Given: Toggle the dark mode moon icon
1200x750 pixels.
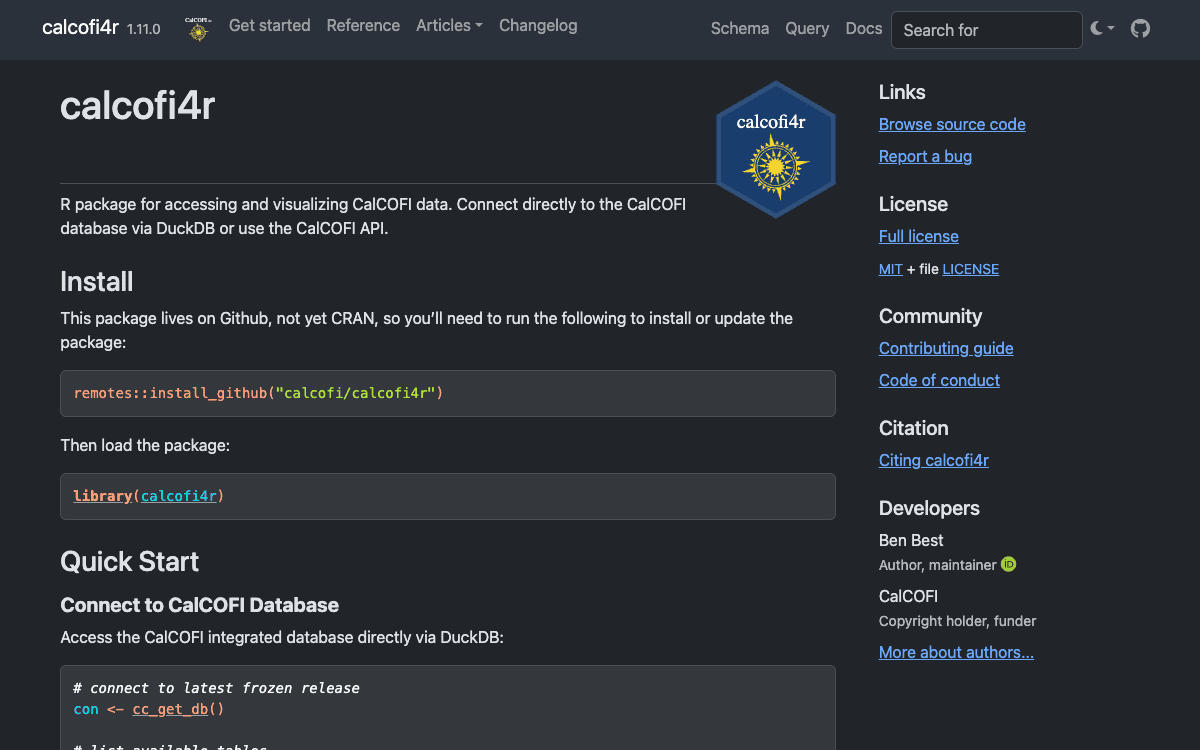Looking at the screenshot, I should [x=1102, y=29].
